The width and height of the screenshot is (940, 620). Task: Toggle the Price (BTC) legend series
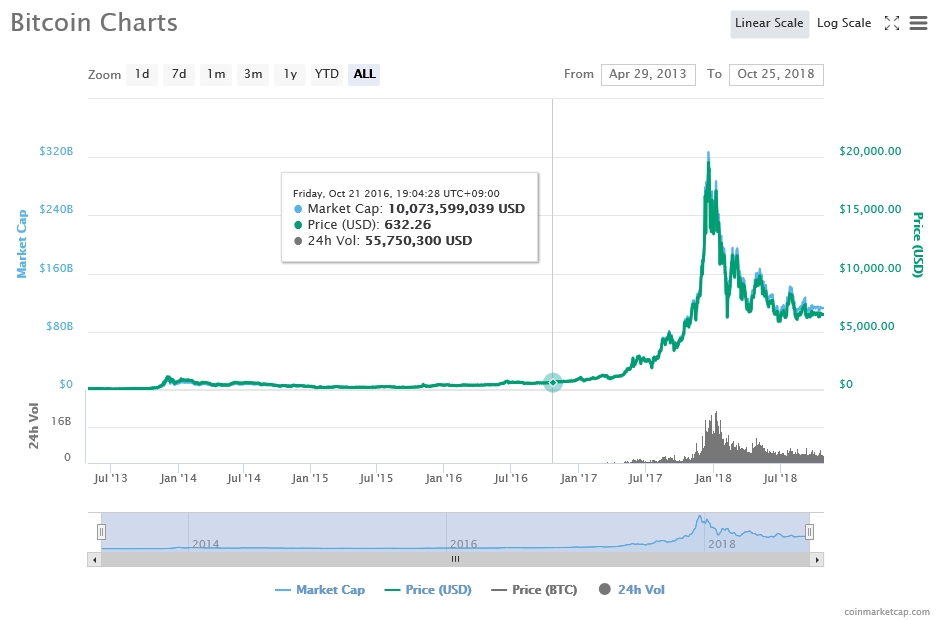coord(534,590)
